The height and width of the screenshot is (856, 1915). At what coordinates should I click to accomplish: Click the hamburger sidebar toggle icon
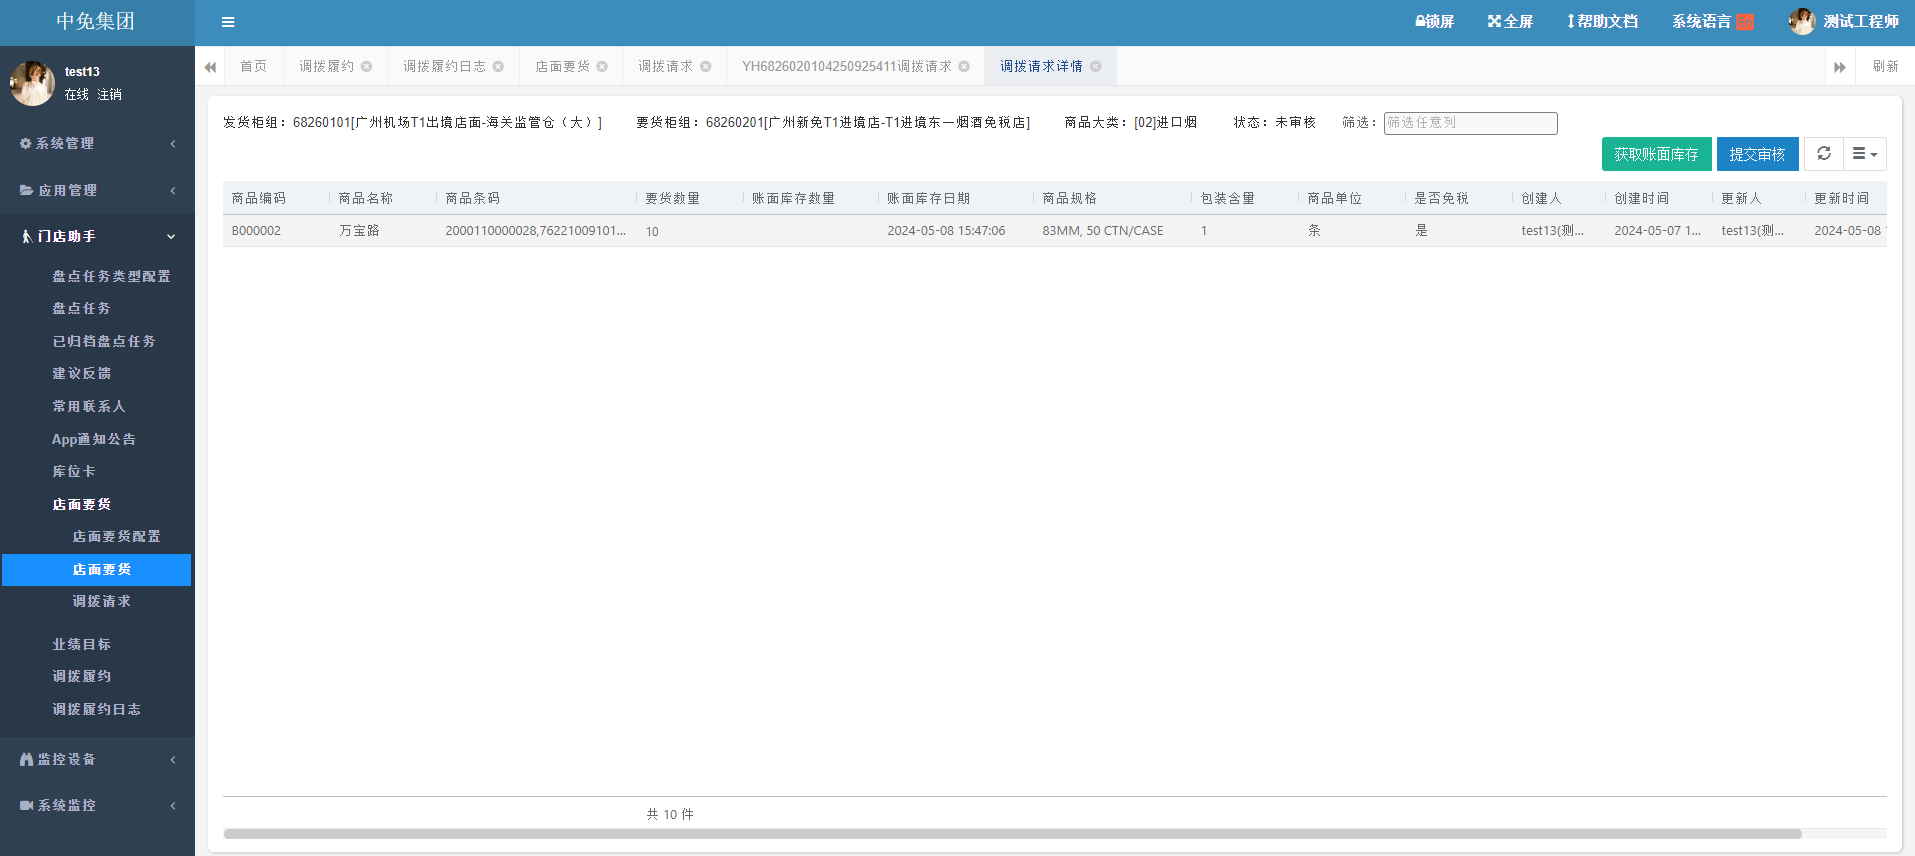(x=228, y=22)
